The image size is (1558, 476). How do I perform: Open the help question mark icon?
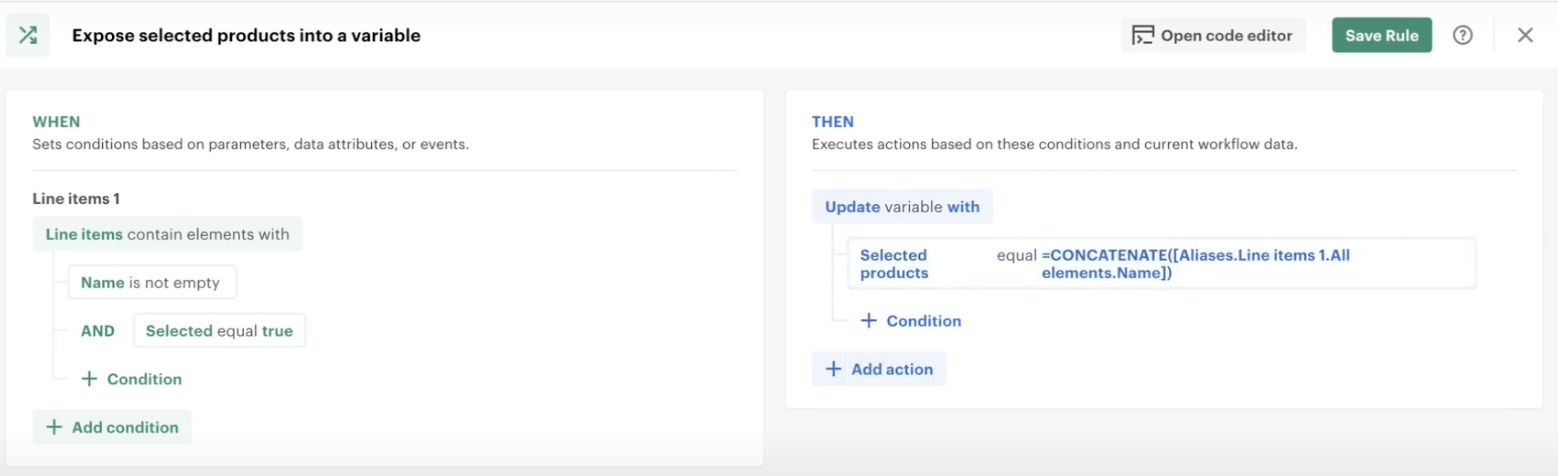click(x=1463, y=35)
